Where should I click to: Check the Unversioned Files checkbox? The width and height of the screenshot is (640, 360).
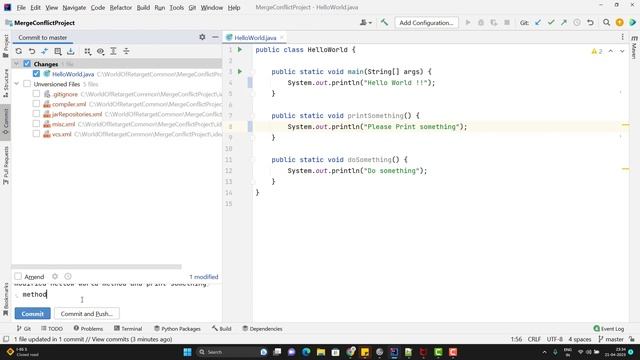[27, 84]
